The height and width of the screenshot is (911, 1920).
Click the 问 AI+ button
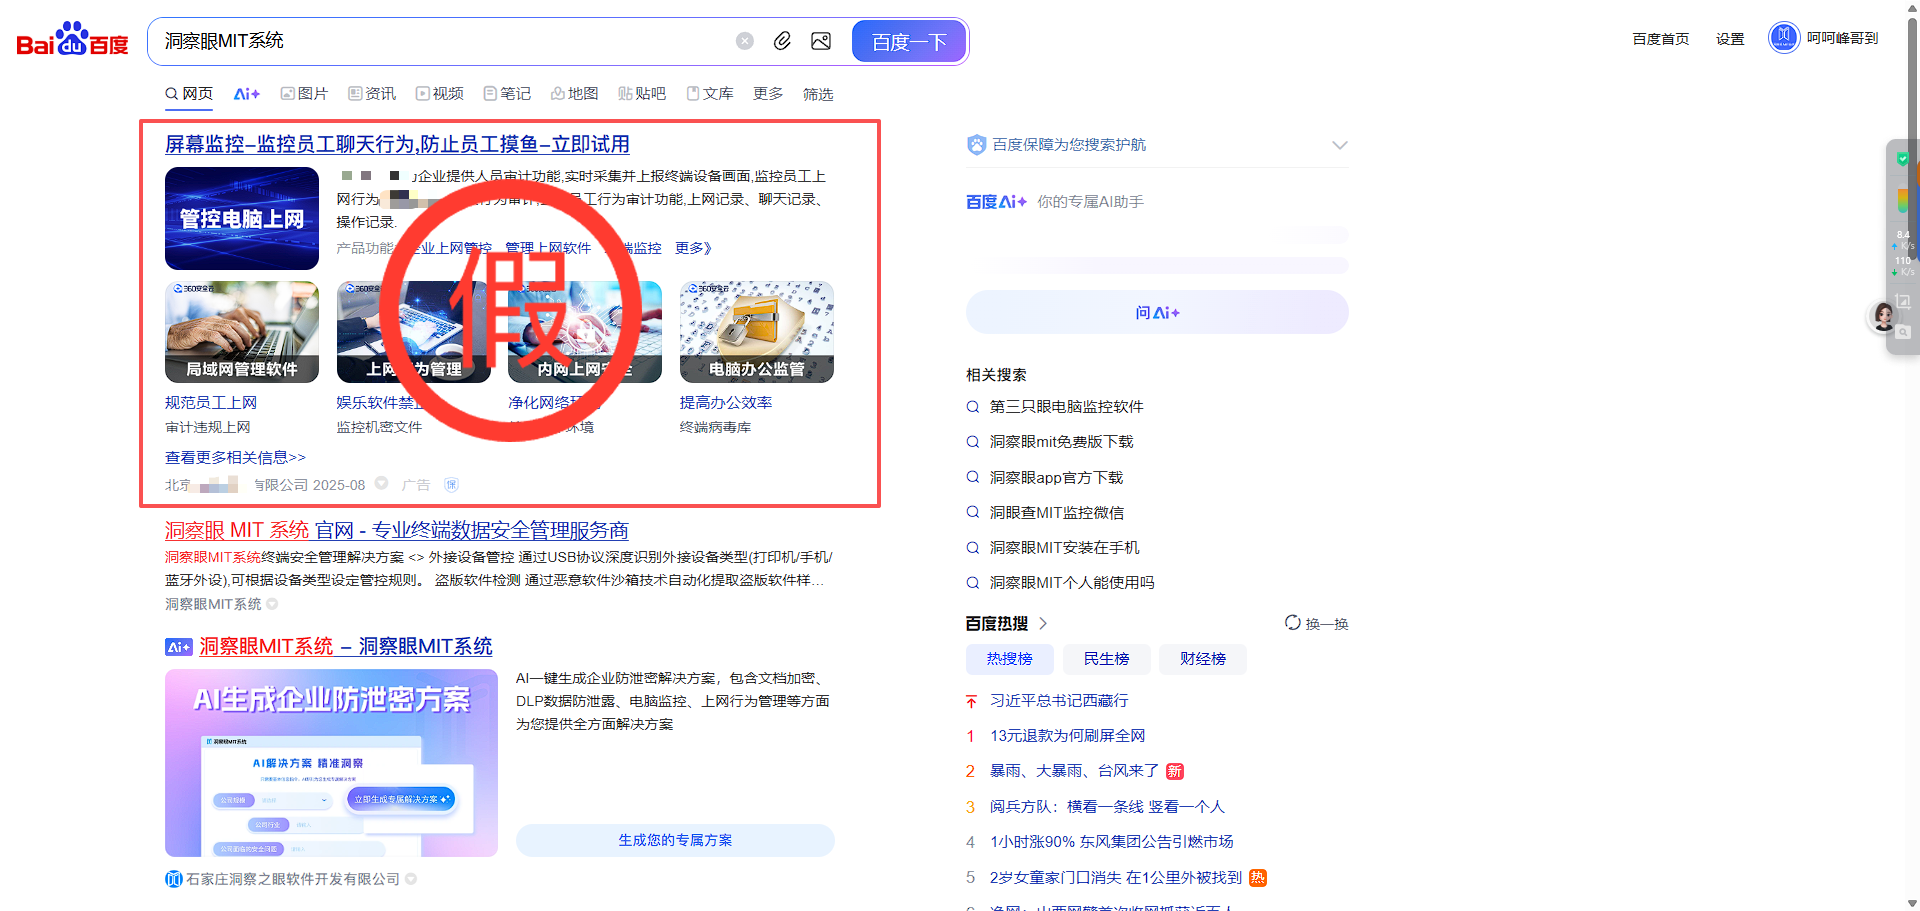tap(1156, 313)
